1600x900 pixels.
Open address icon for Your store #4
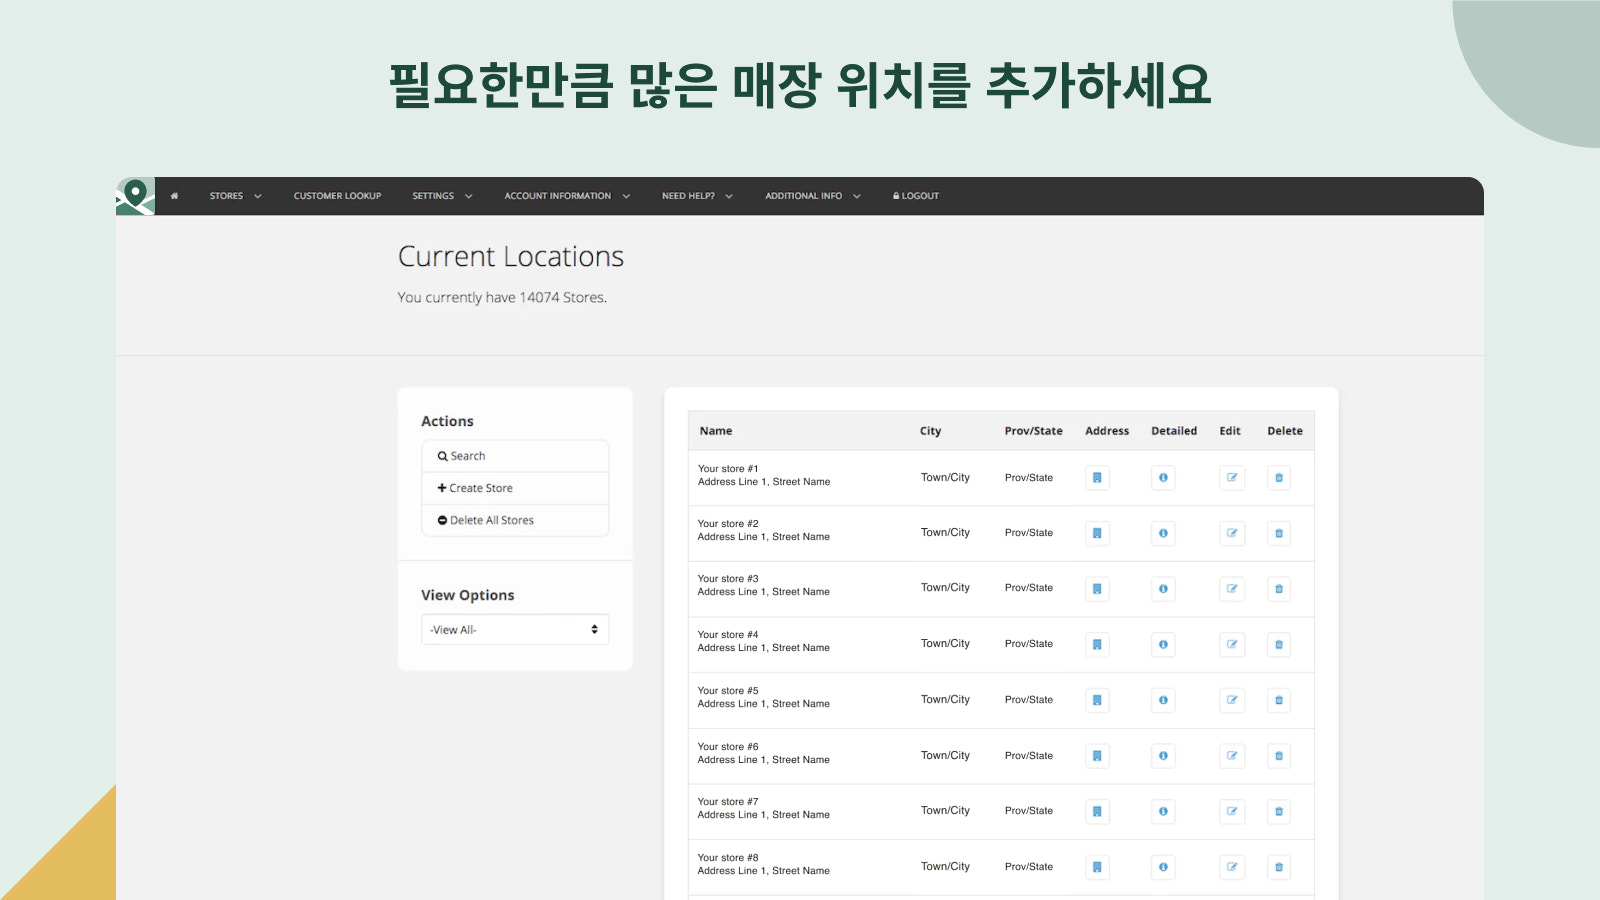(1097, 645)
